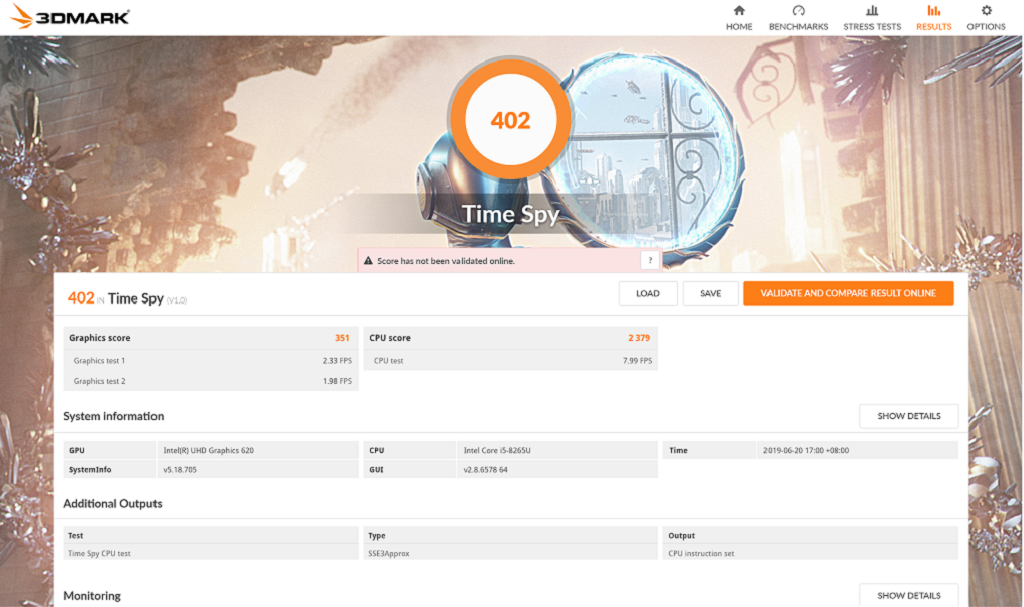Click the 3DMark logo
1024x607 pixels.
pos(70,17)
